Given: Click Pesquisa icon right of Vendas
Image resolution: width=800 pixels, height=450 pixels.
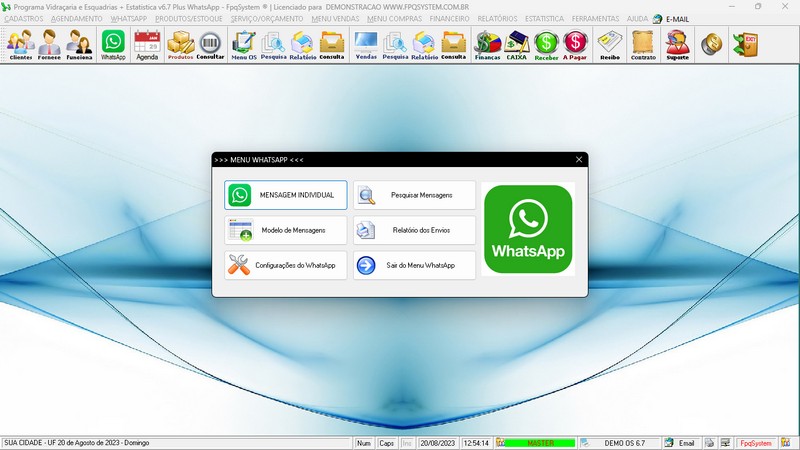Looking at the screenshot, I should 395,45.
